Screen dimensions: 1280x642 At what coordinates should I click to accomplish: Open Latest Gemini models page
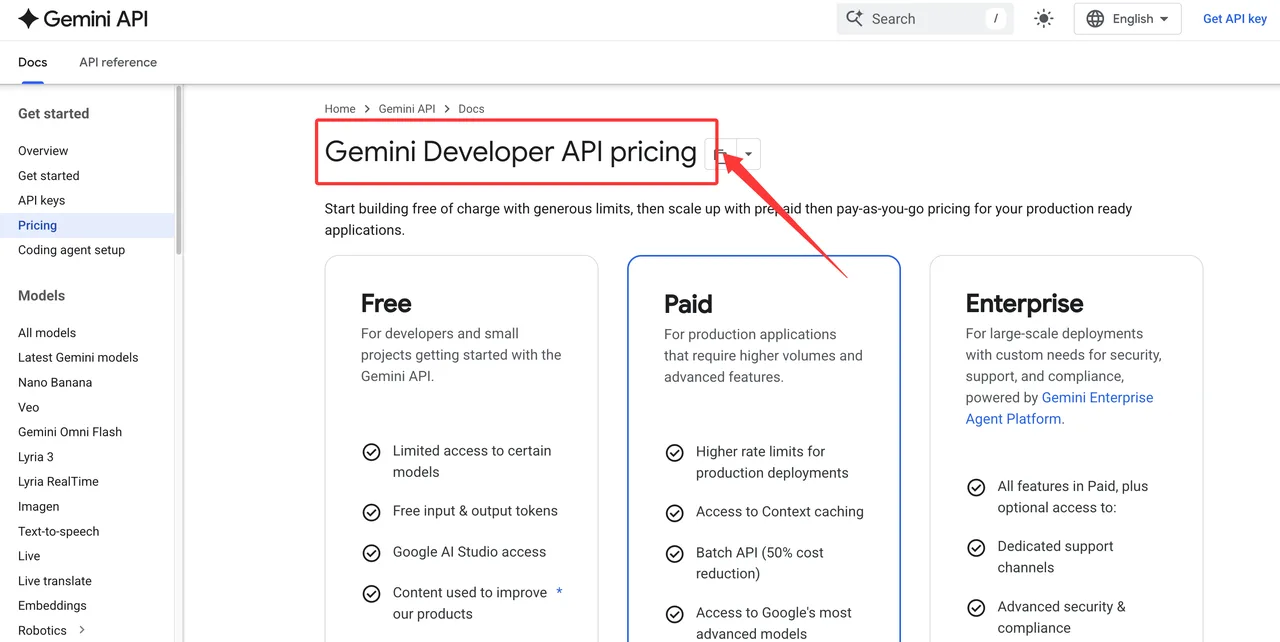[x=78, y=357]
